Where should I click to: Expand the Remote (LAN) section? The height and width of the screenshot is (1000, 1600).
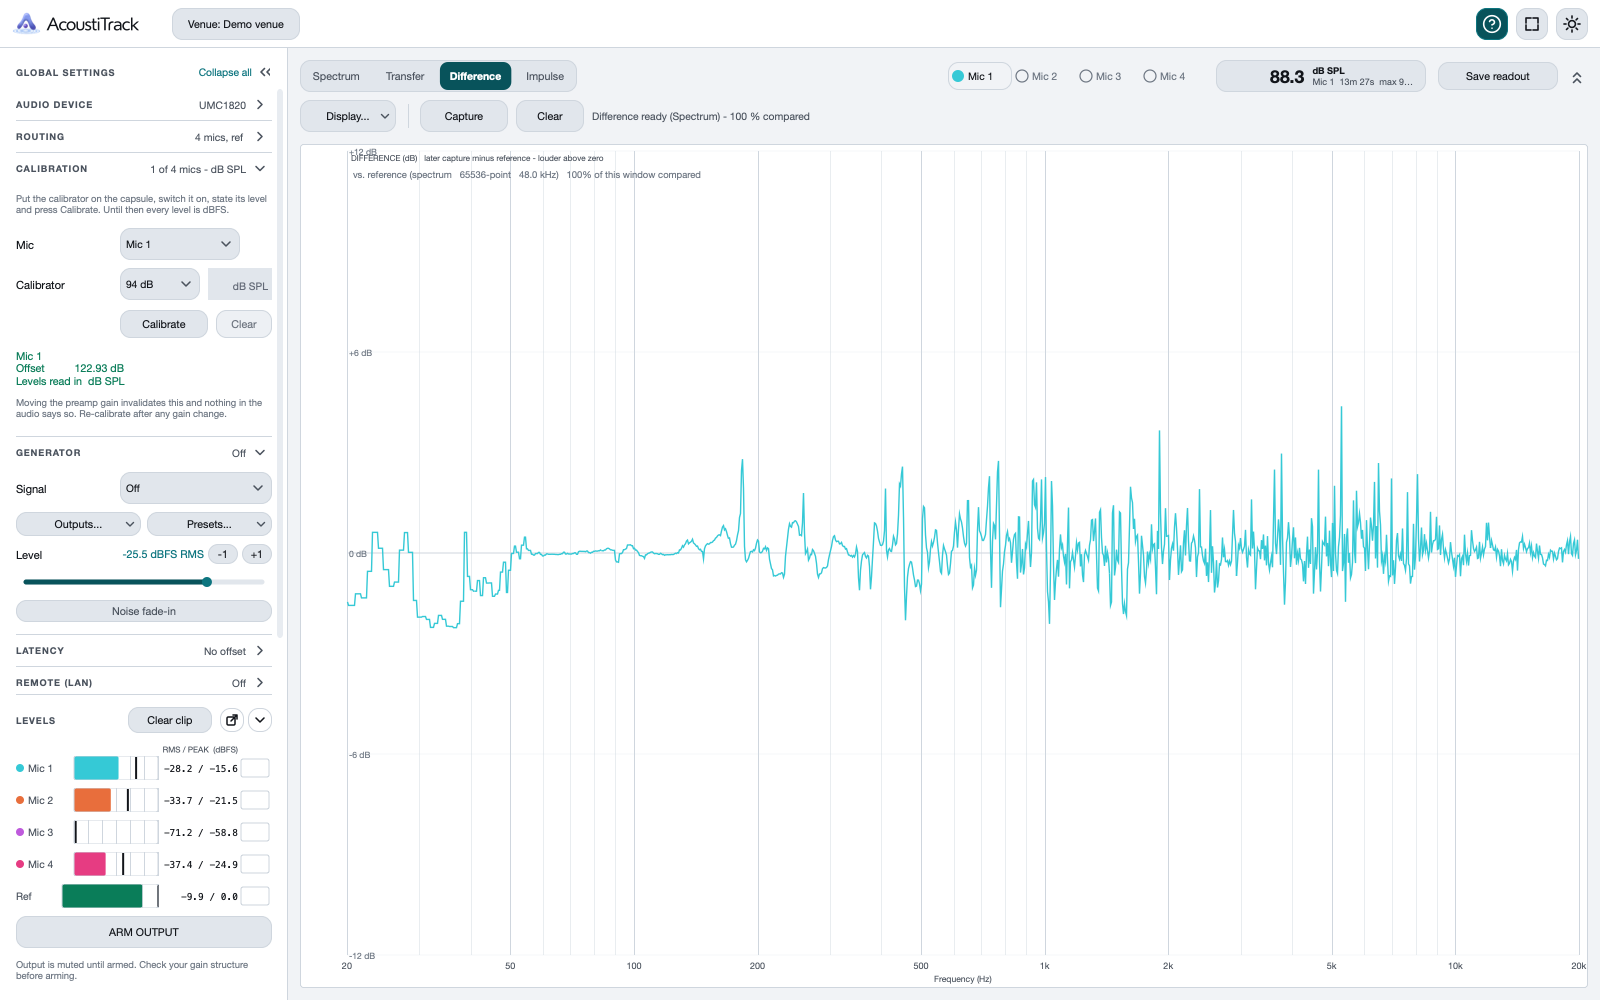coord(144,683)
